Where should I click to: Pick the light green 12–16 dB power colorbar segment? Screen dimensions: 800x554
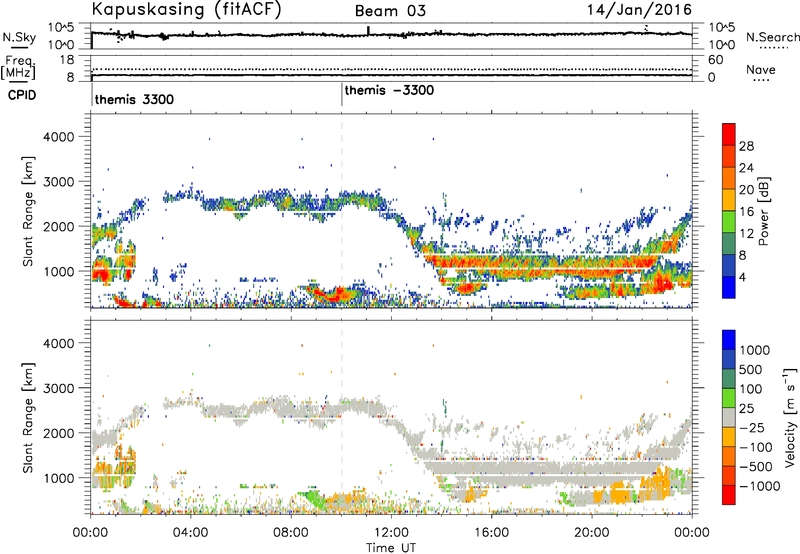(729, 222)
